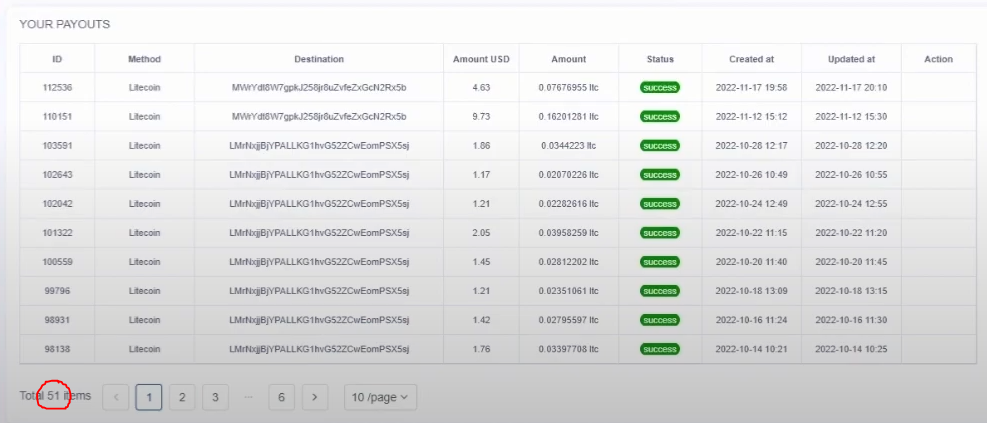Click the Action column header
Screen dimensions: 987x423
pyautogui.click(x=939, y=59)
